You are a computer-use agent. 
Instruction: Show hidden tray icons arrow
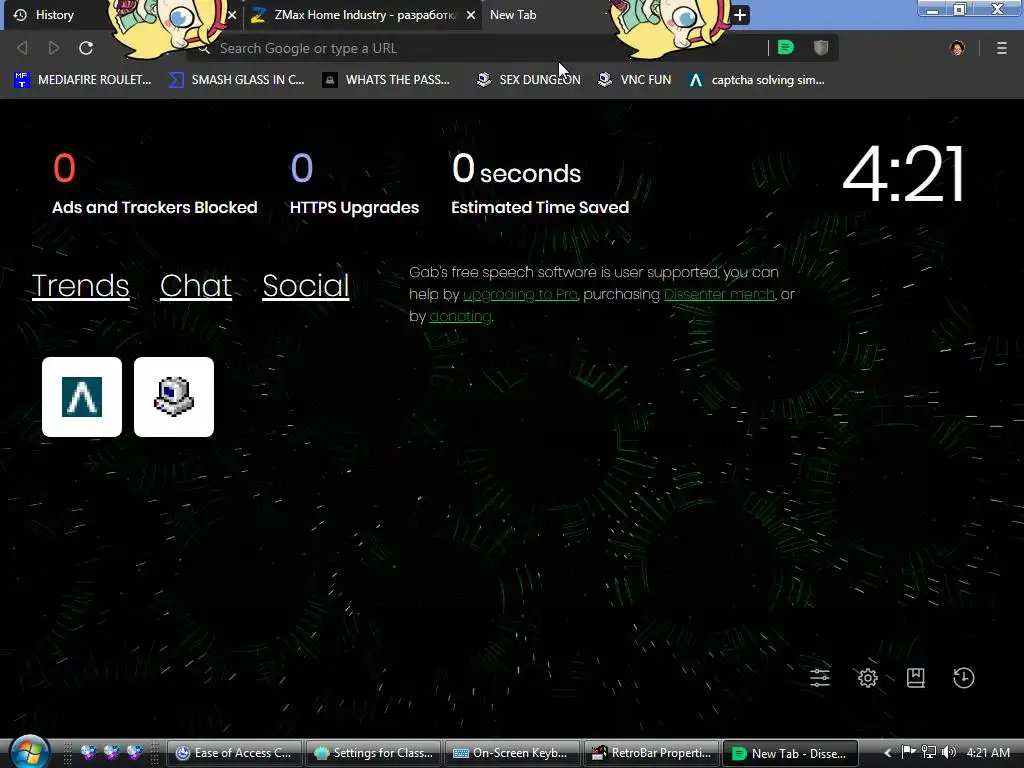pyautogui.click(x=887, y=753)
